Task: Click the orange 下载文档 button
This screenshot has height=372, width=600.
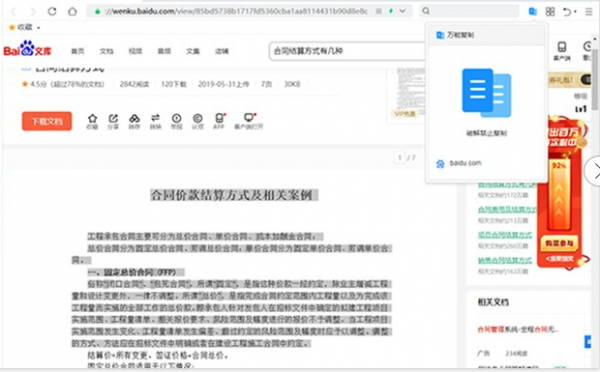Action: click(47, 121)
